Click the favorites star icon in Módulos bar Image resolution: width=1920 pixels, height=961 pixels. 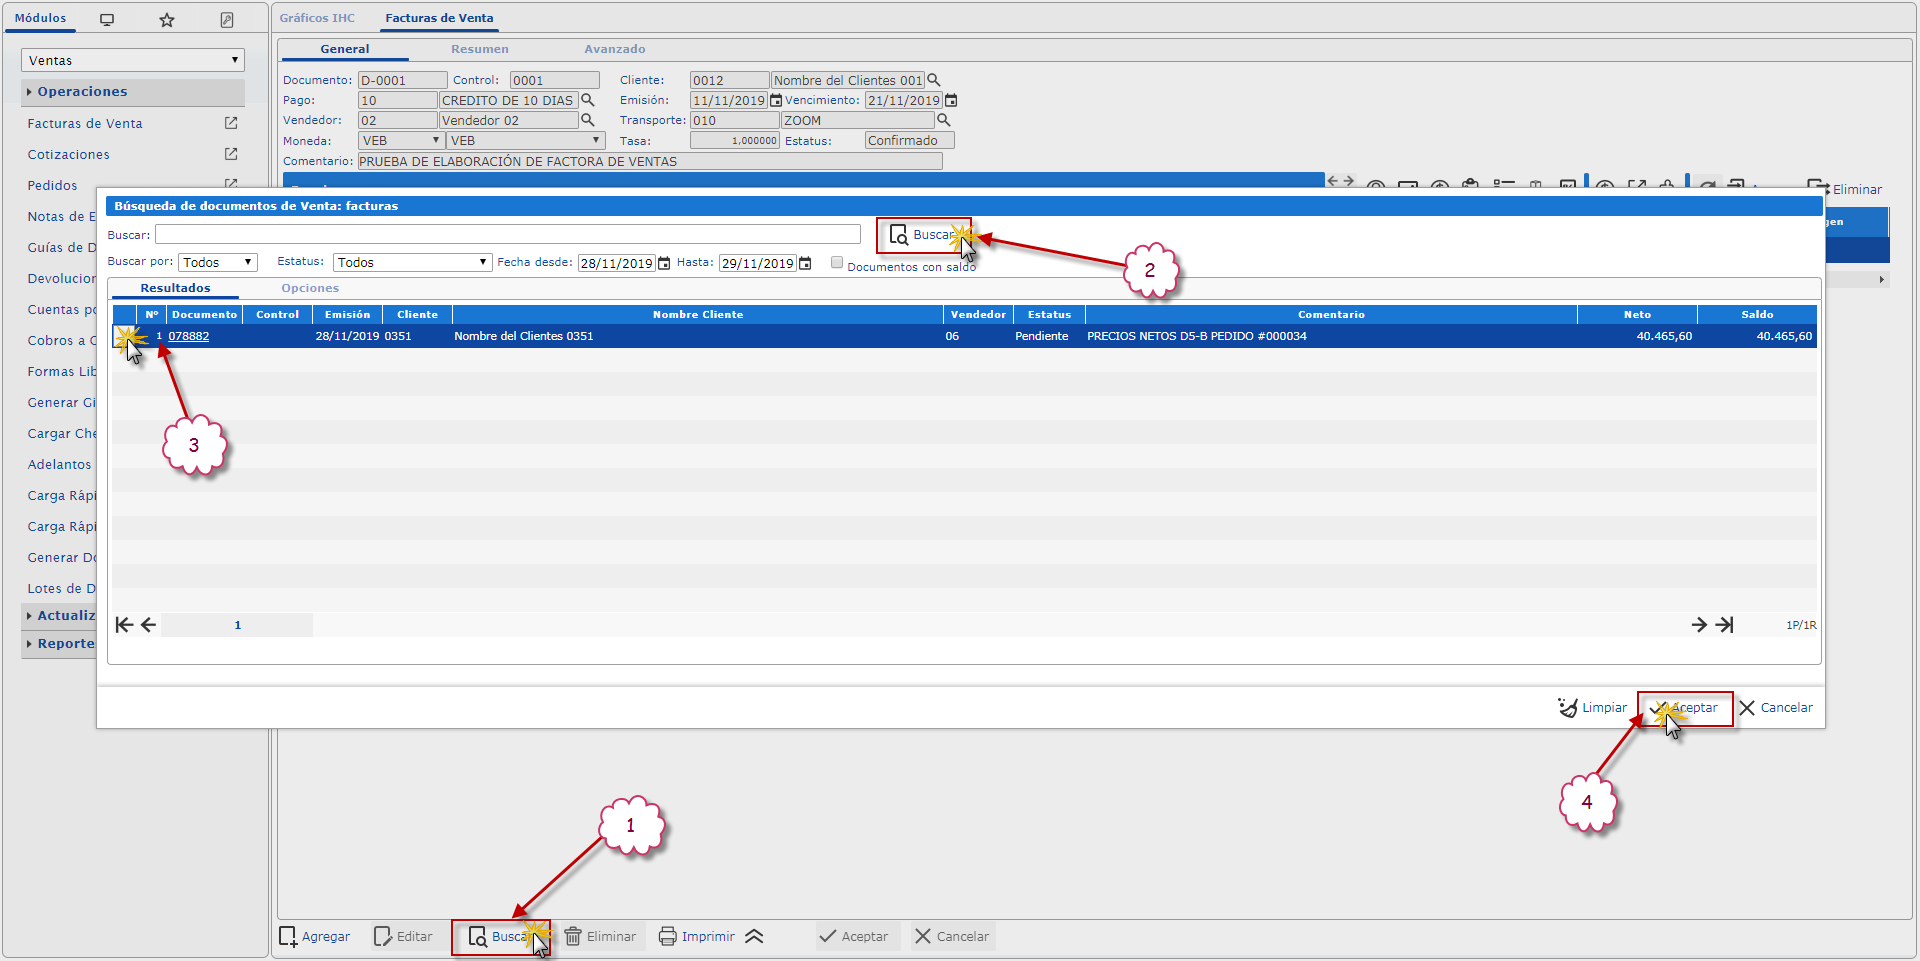[167, 20]
